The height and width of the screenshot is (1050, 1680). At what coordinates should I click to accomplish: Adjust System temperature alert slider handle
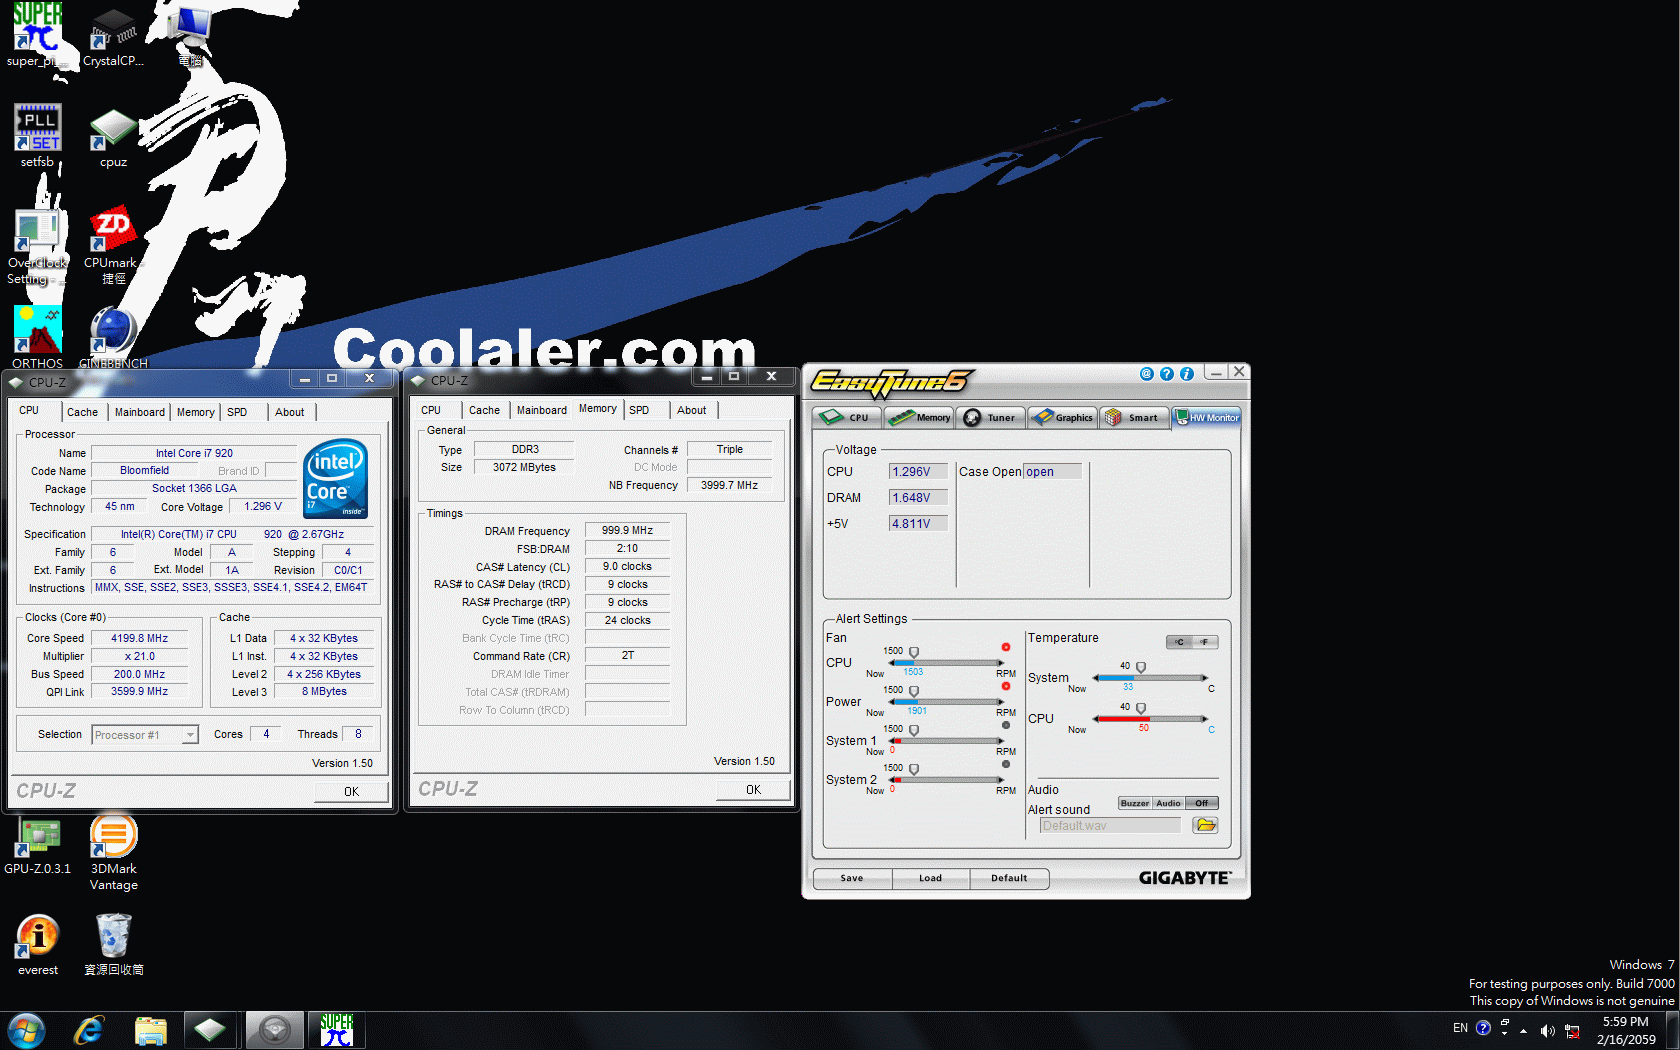pos(1140,668)
